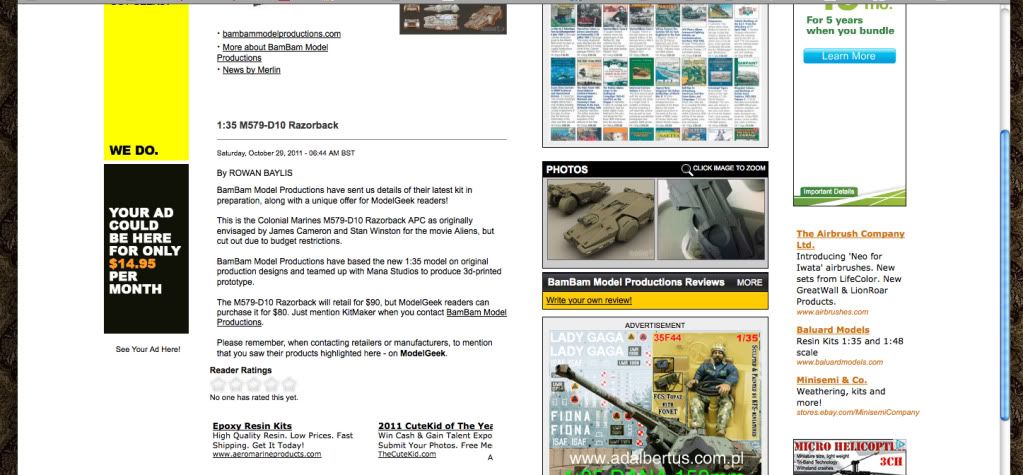Image resolution: width=1023 pixels, height=475 pixels.
Task: Open the 2011 CuteKid of The Year ad
Action: click(x=435, y=426)
